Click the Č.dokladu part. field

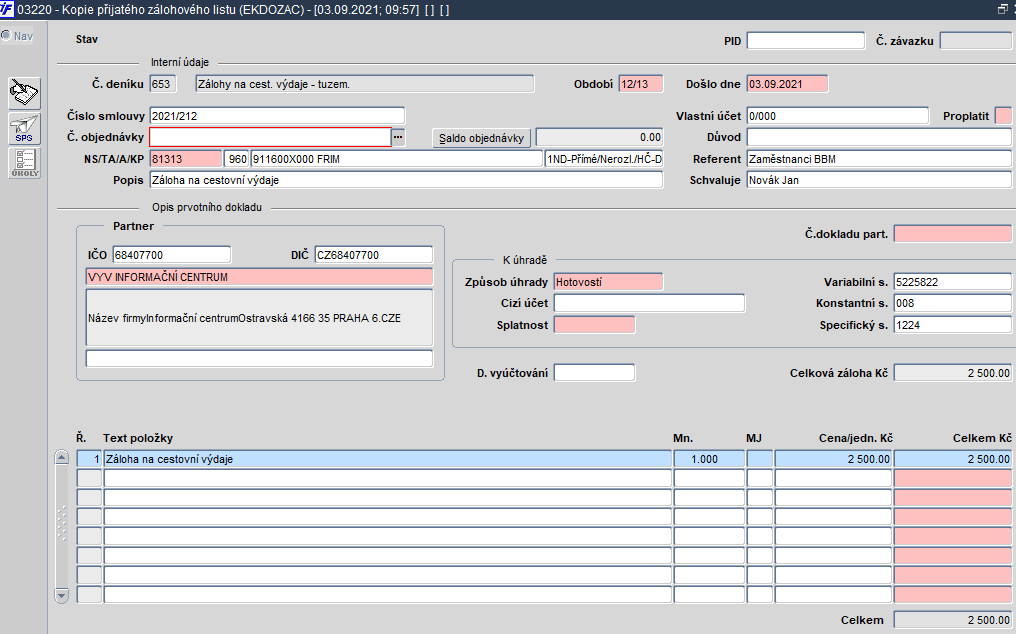tap(952, 233)
